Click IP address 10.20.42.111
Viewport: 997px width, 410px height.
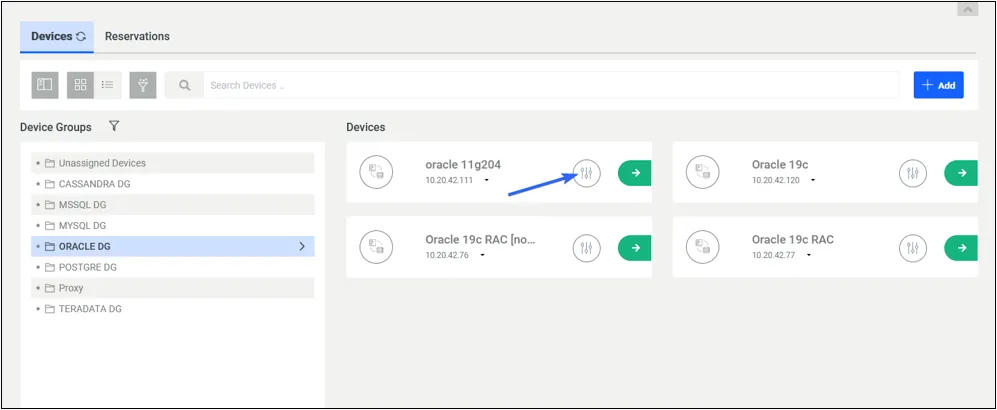pos(450,181)
